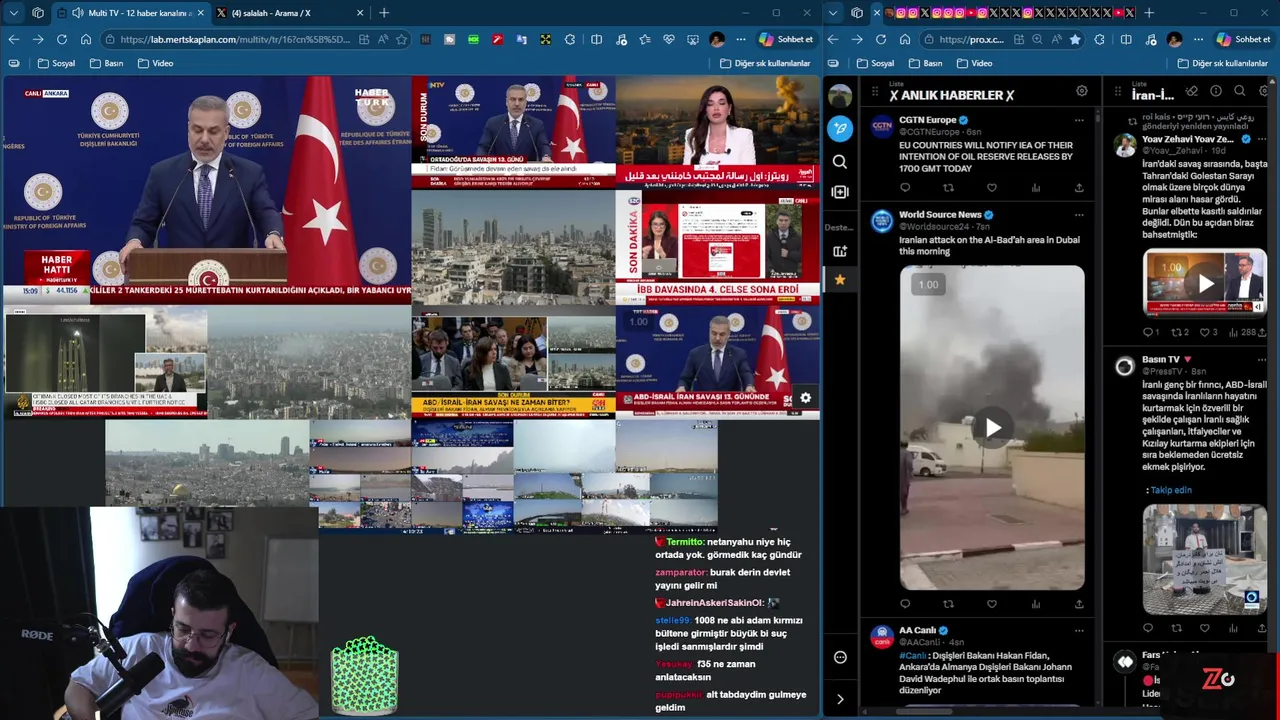This screenshot has height=720, width=1280.
Task: Select the İBB Davasında 4. celse stream tile
Action: (718, 248)
